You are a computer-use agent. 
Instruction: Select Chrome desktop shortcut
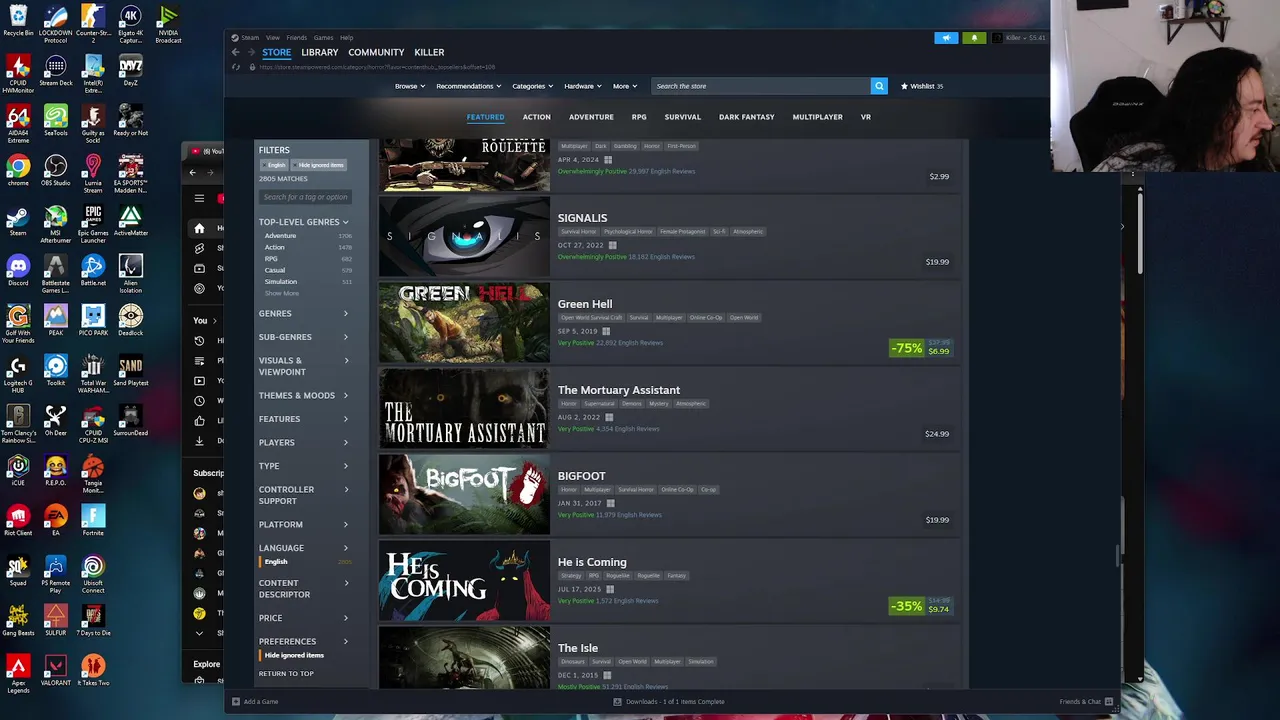[18, 171]
